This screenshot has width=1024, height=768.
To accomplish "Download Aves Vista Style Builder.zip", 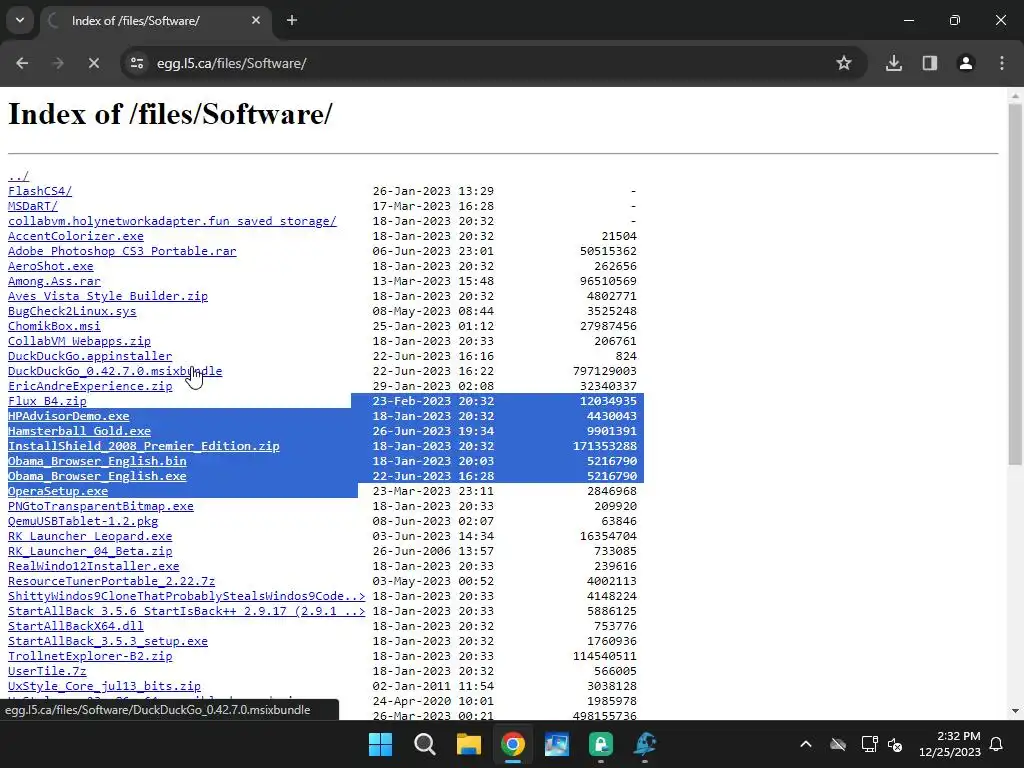I will tap(108, 296).
